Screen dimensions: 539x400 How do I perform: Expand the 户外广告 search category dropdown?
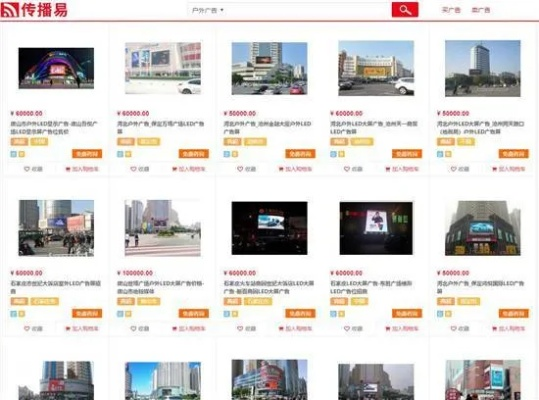pos(207,10)
